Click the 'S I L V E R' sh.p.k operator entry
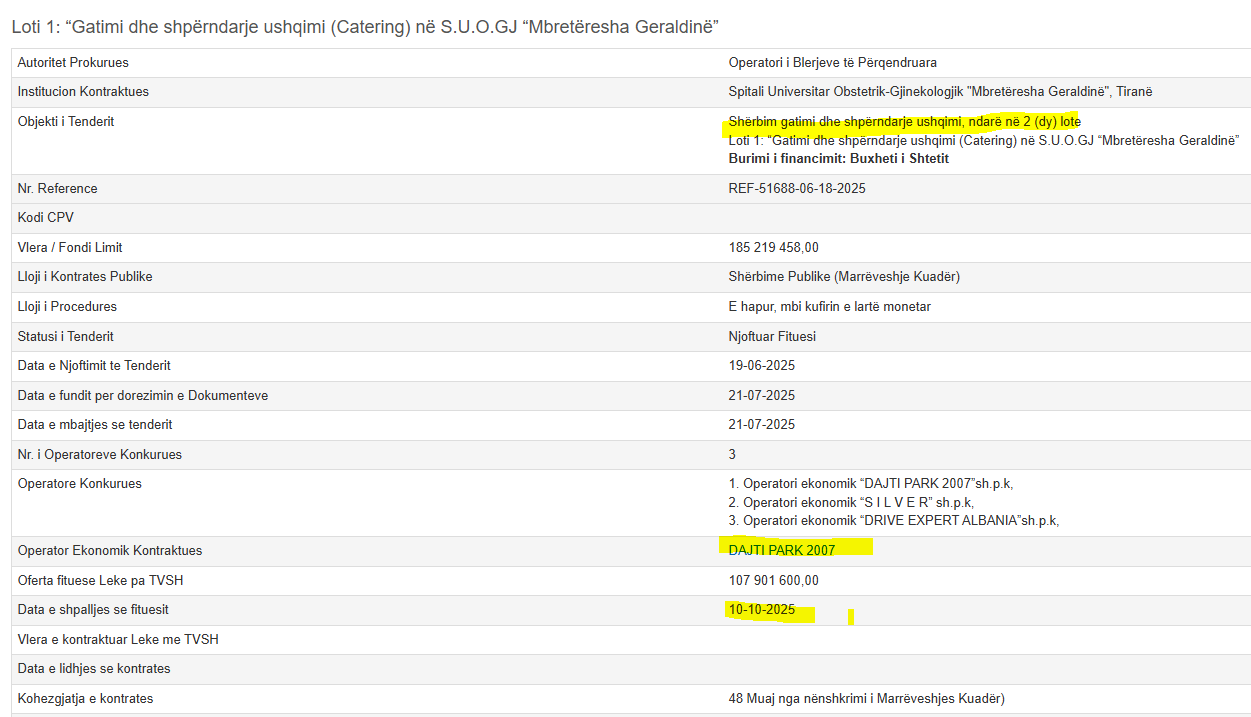 tap(851, 502)
